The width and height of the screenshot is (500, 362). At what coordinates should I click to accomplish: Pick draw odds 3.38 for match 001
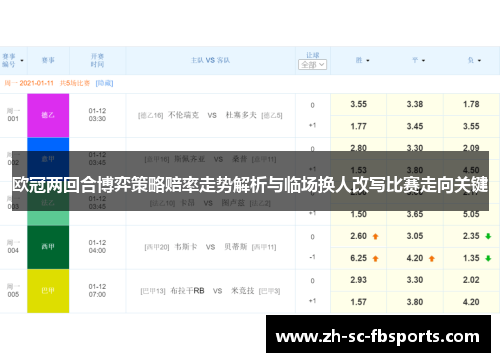415,104
